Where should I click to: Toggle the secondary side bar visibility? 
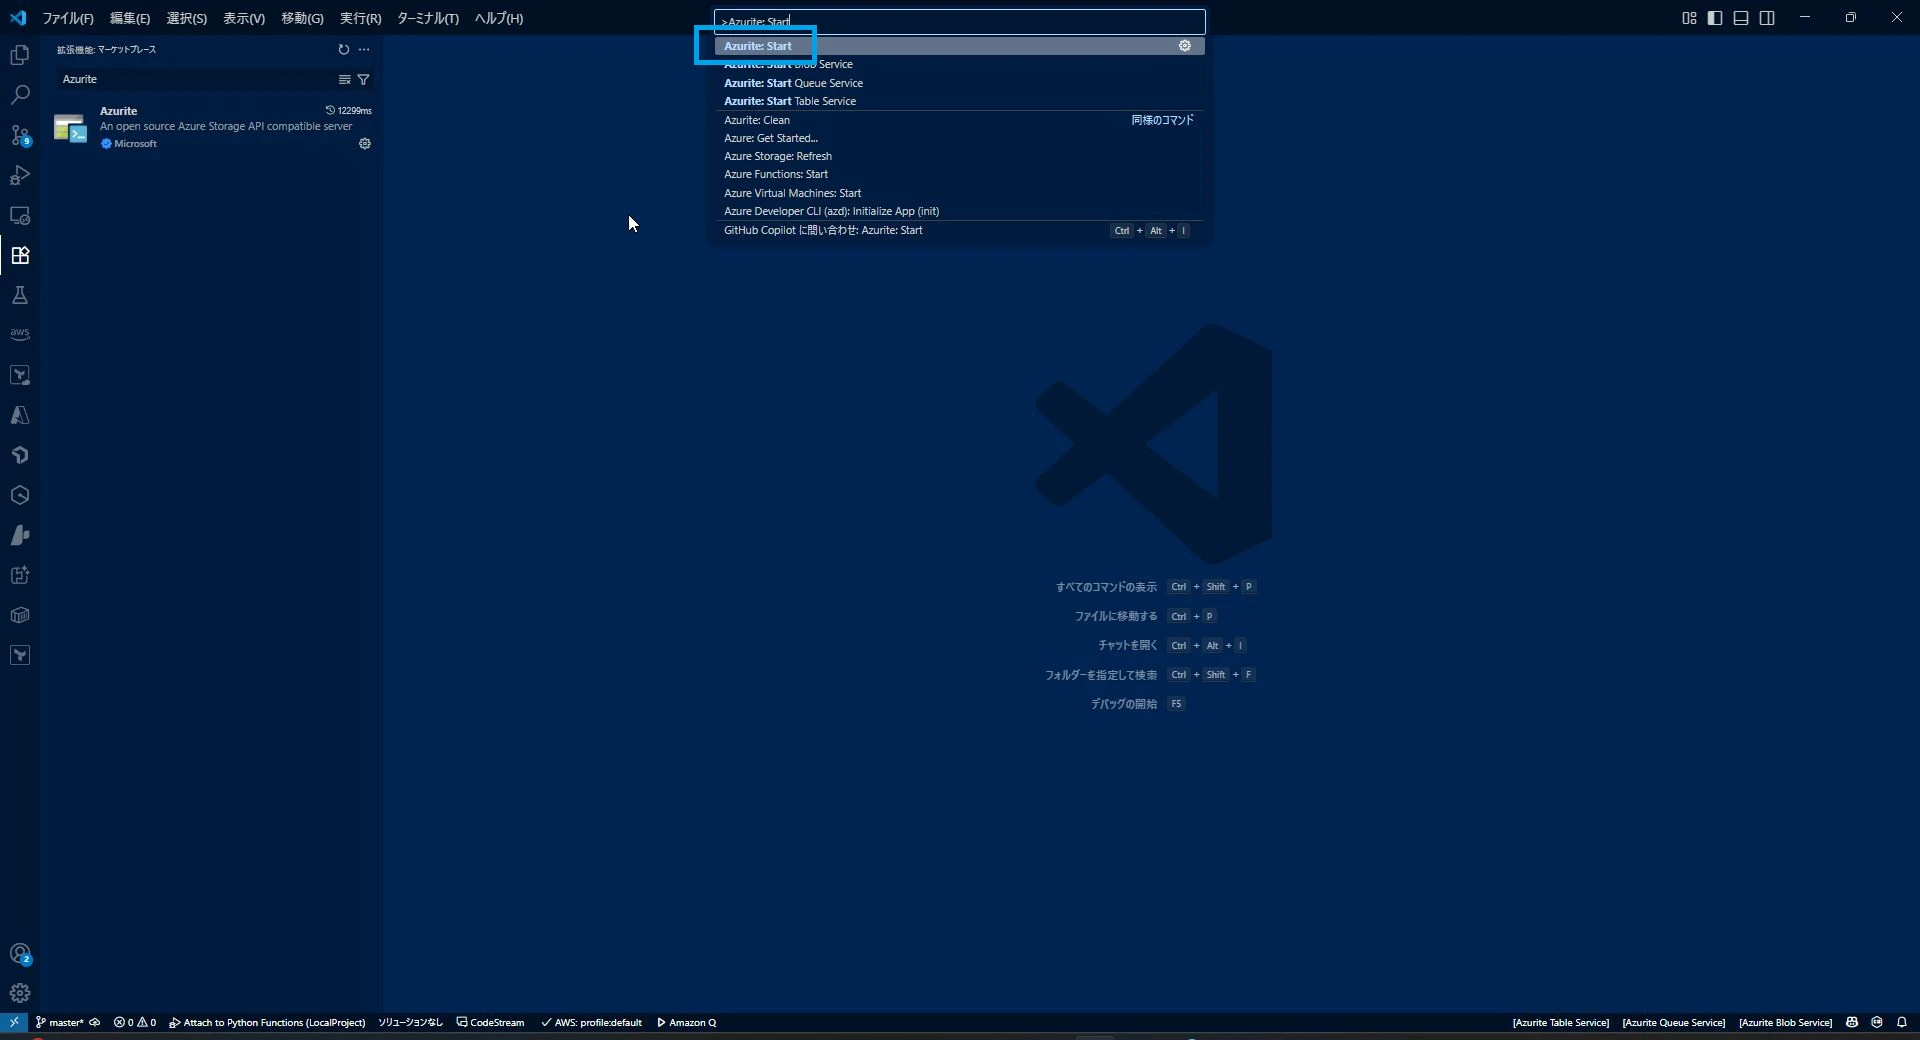tap(1767, 18)
